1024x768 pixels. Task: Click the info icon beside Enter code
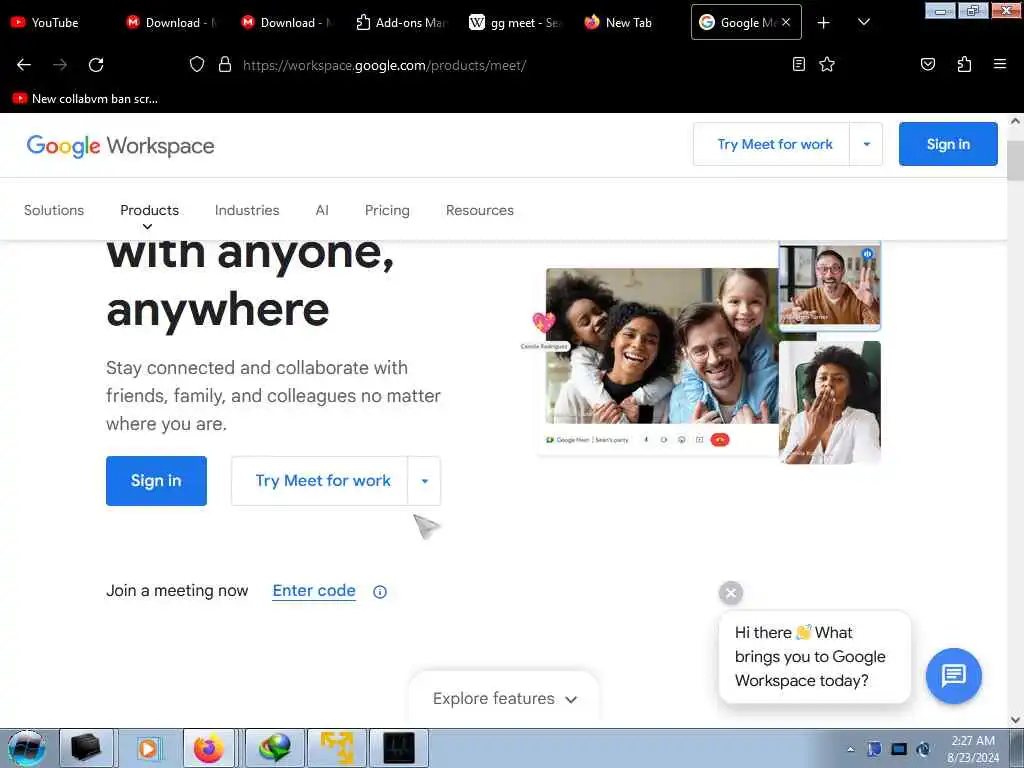[379, 592]
